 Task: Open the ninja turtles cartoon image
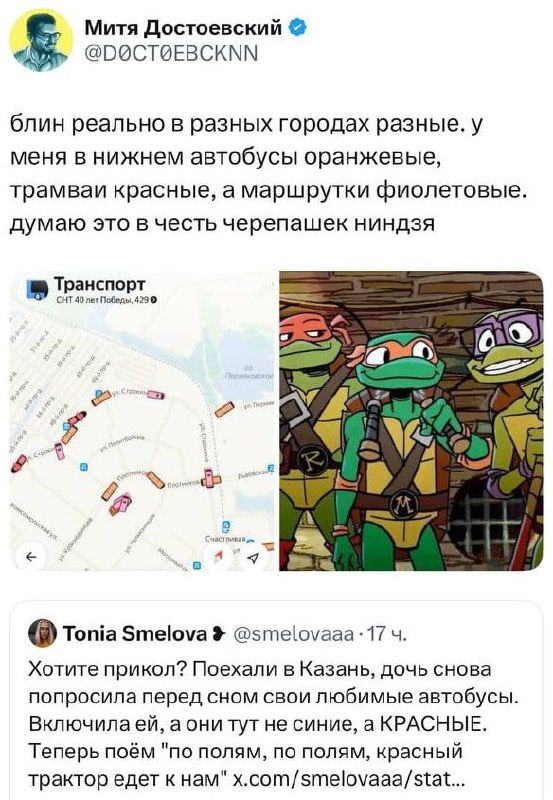tap(411, 421)
